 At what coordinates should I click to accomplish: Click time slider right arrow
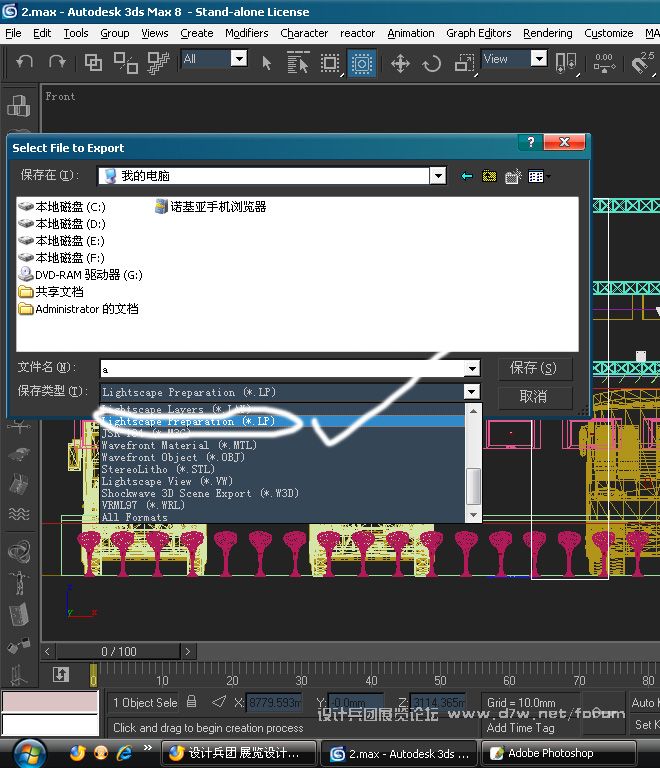click(188, 652)
